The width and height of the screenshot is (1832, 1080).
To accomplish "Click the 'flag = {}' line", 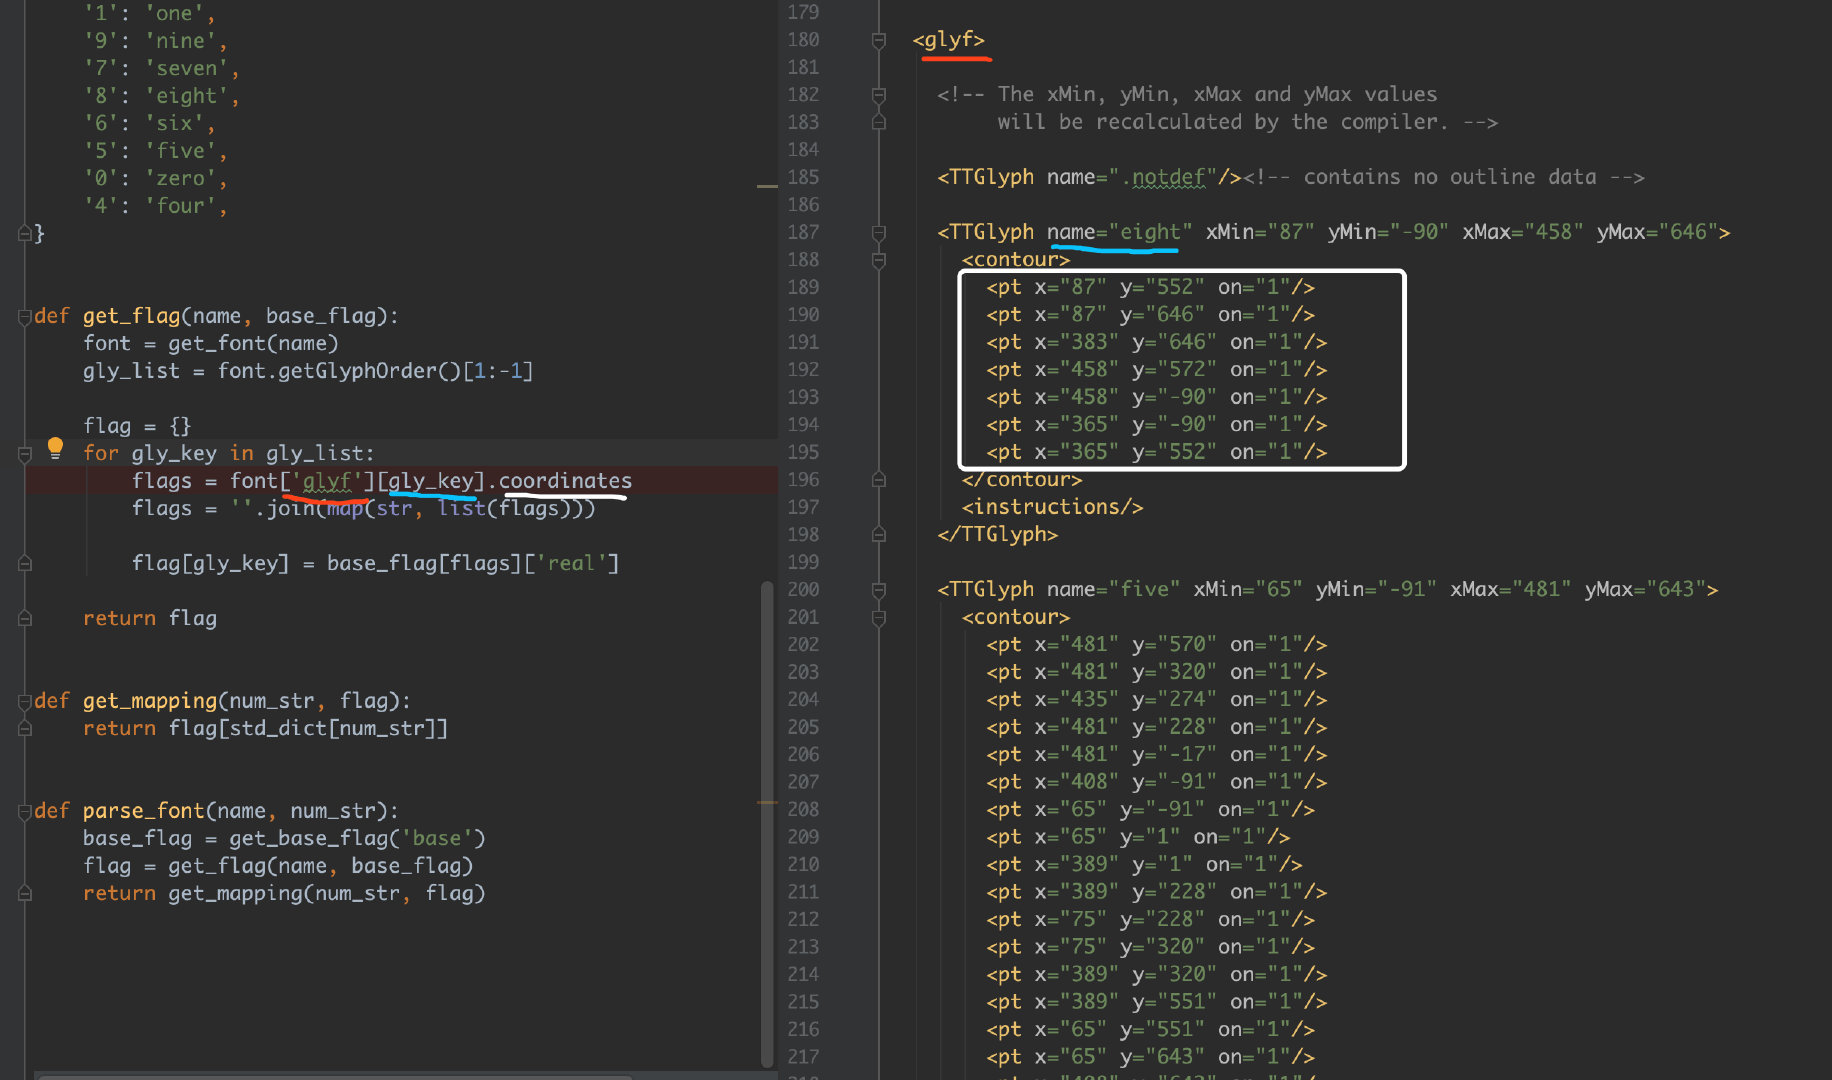I will [x=137, y=426].
